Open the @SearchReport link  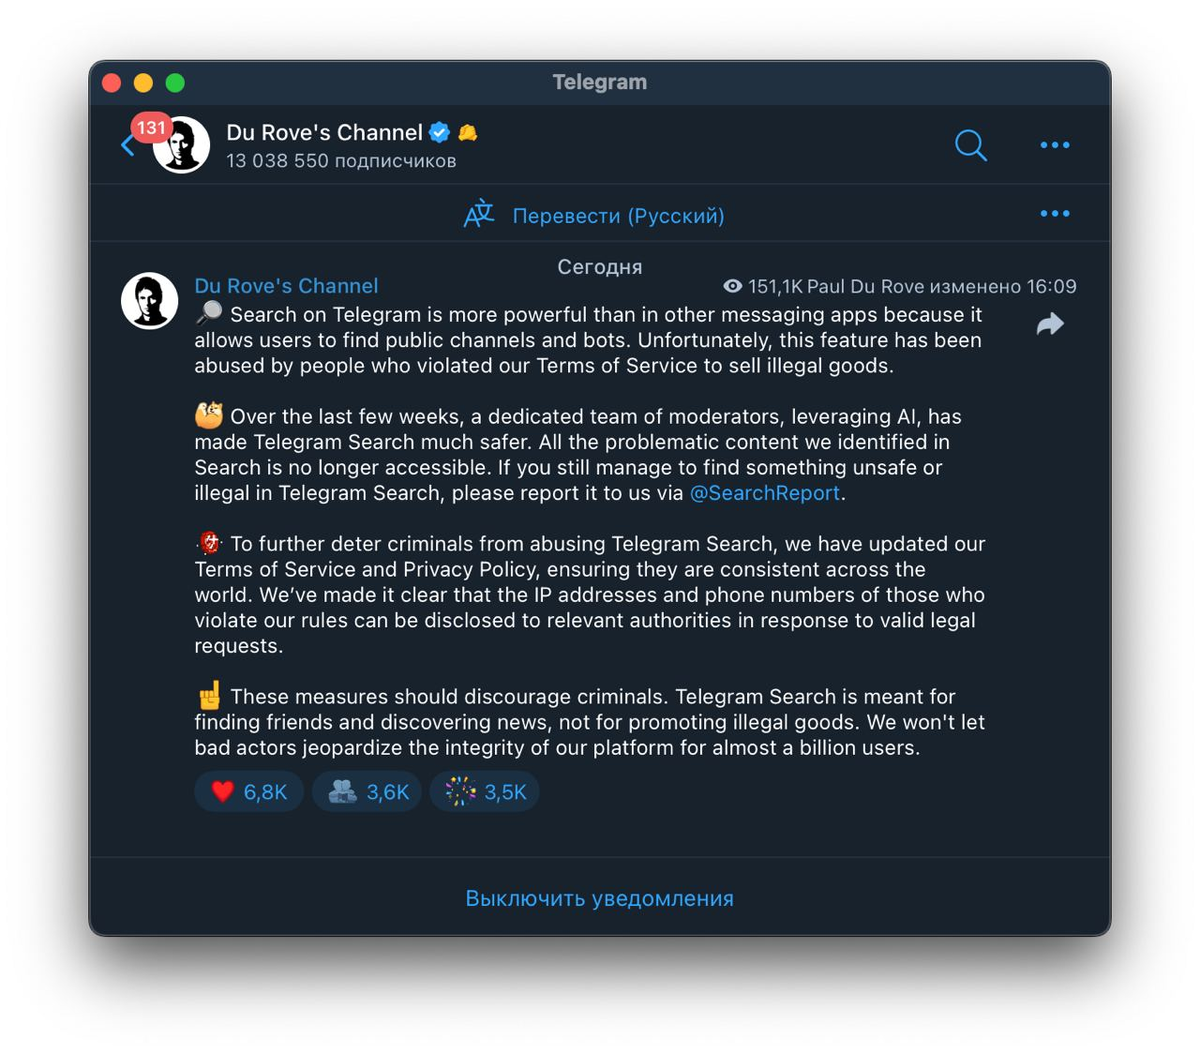click(x=765, y=493)
